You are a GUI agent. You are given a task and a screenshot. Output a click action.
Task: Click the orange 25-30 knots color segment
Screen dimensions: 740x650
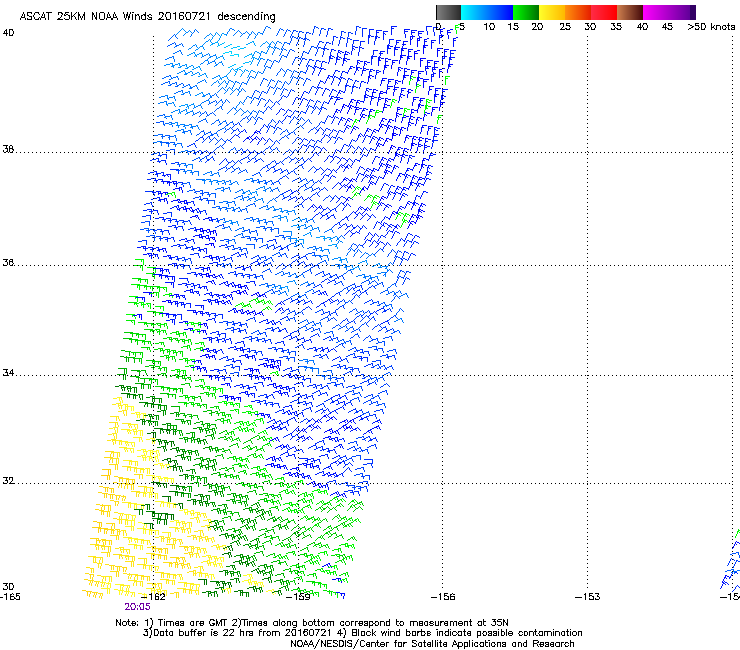[x=578, y=12]
